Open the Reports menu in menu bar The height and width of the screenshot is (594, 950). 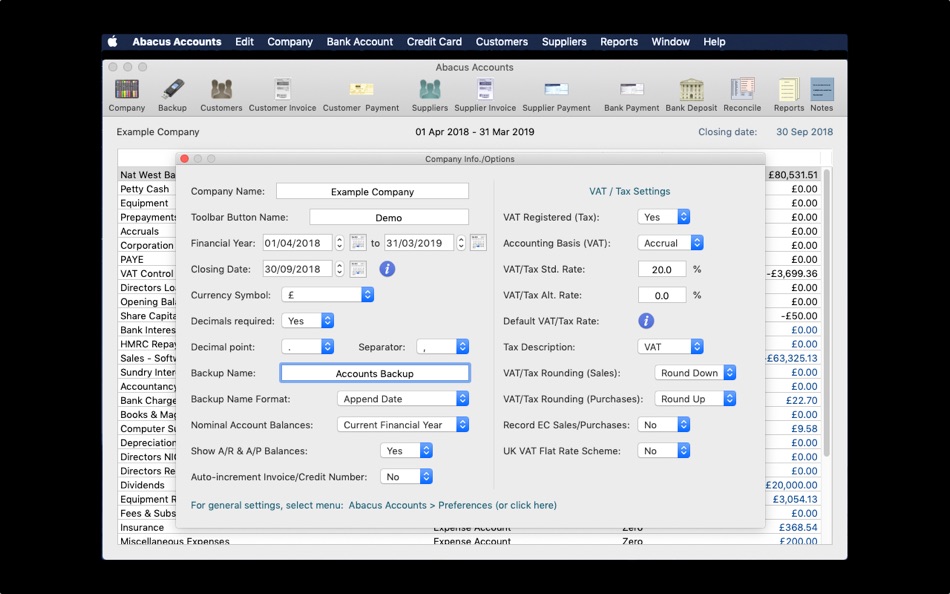tap(619, 42)
